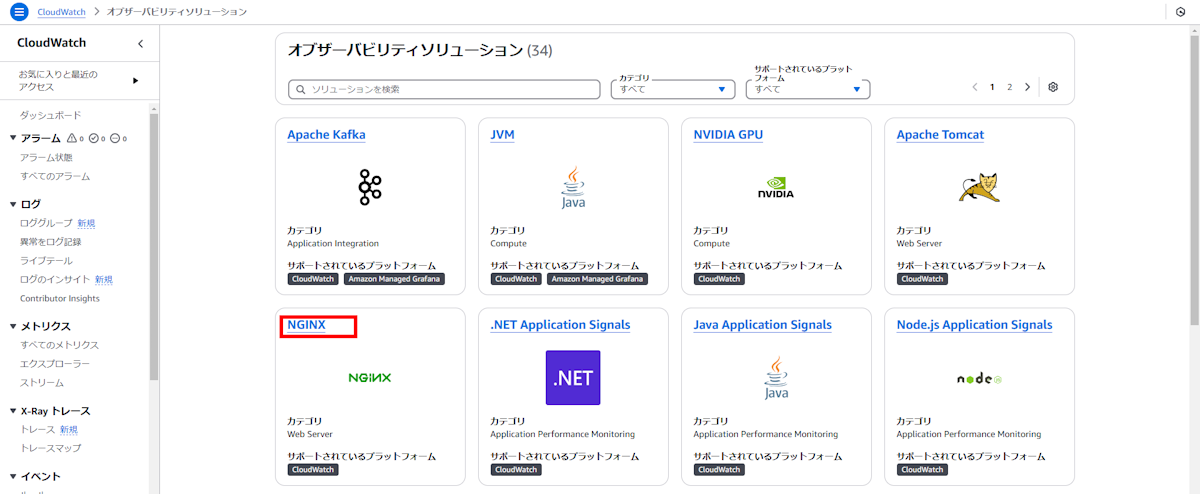Viewport: 1200px width, 494px height.
Task: Click inside the ソリューションを検索 search field
Action: pos(445,89)
